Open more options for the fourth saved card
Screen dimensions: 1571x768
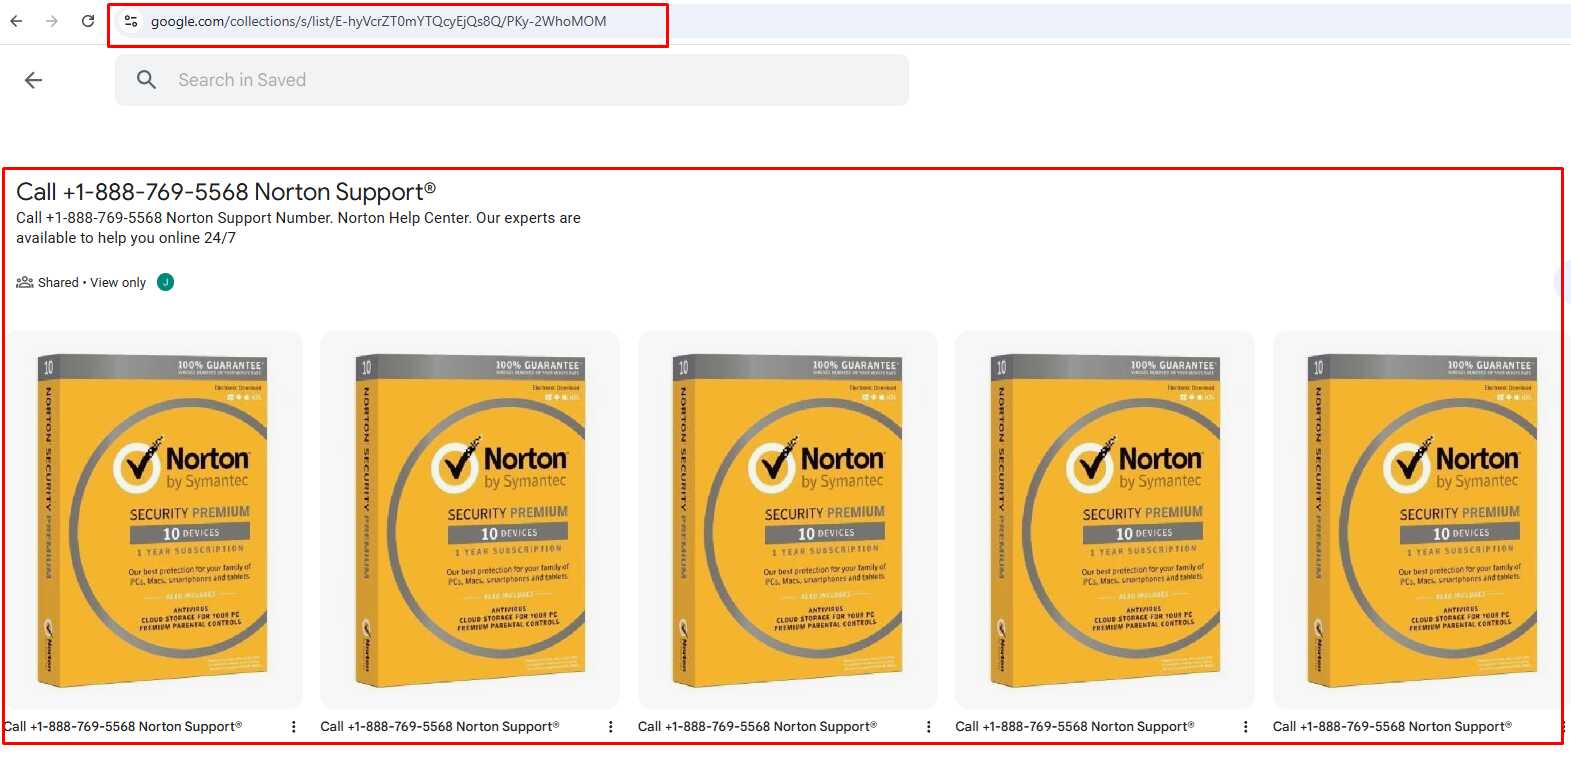[1245, 727]
